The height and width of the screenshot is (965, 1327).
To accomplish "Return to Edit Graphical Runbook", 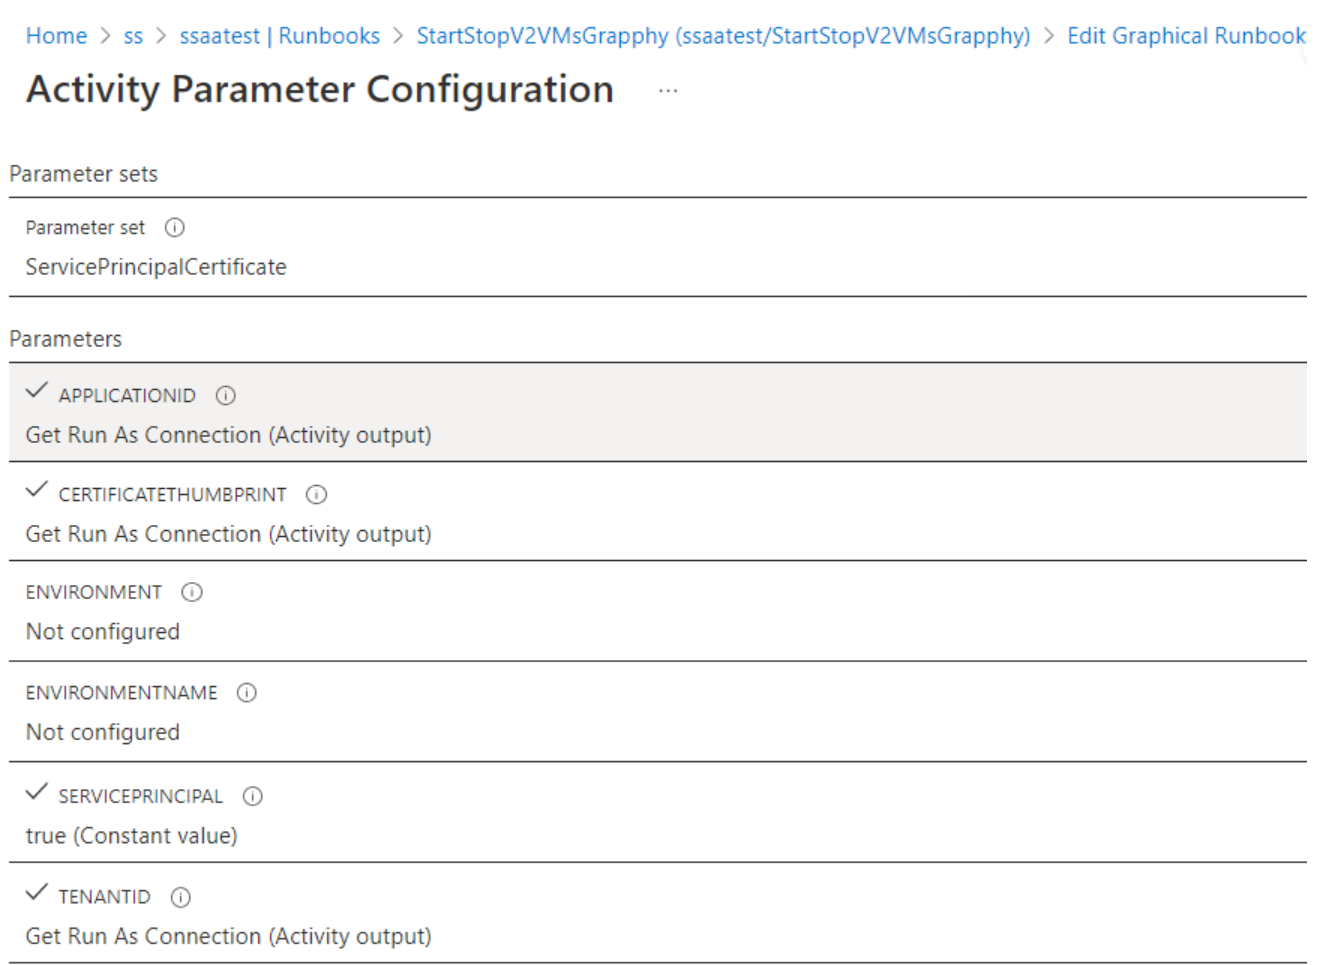I will 1186,36.
